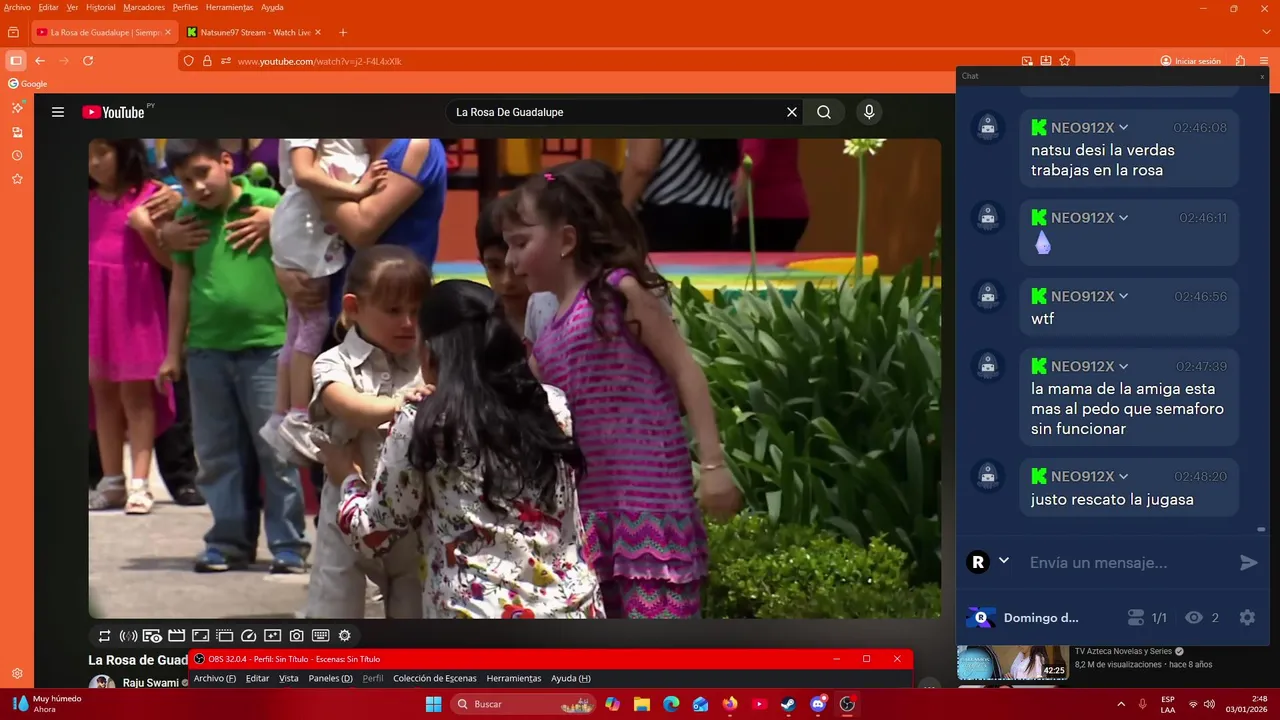This screenshot has height=720, width=1280.
Task: Open the extensions puzzle icon
Action: click(1240, 61)
